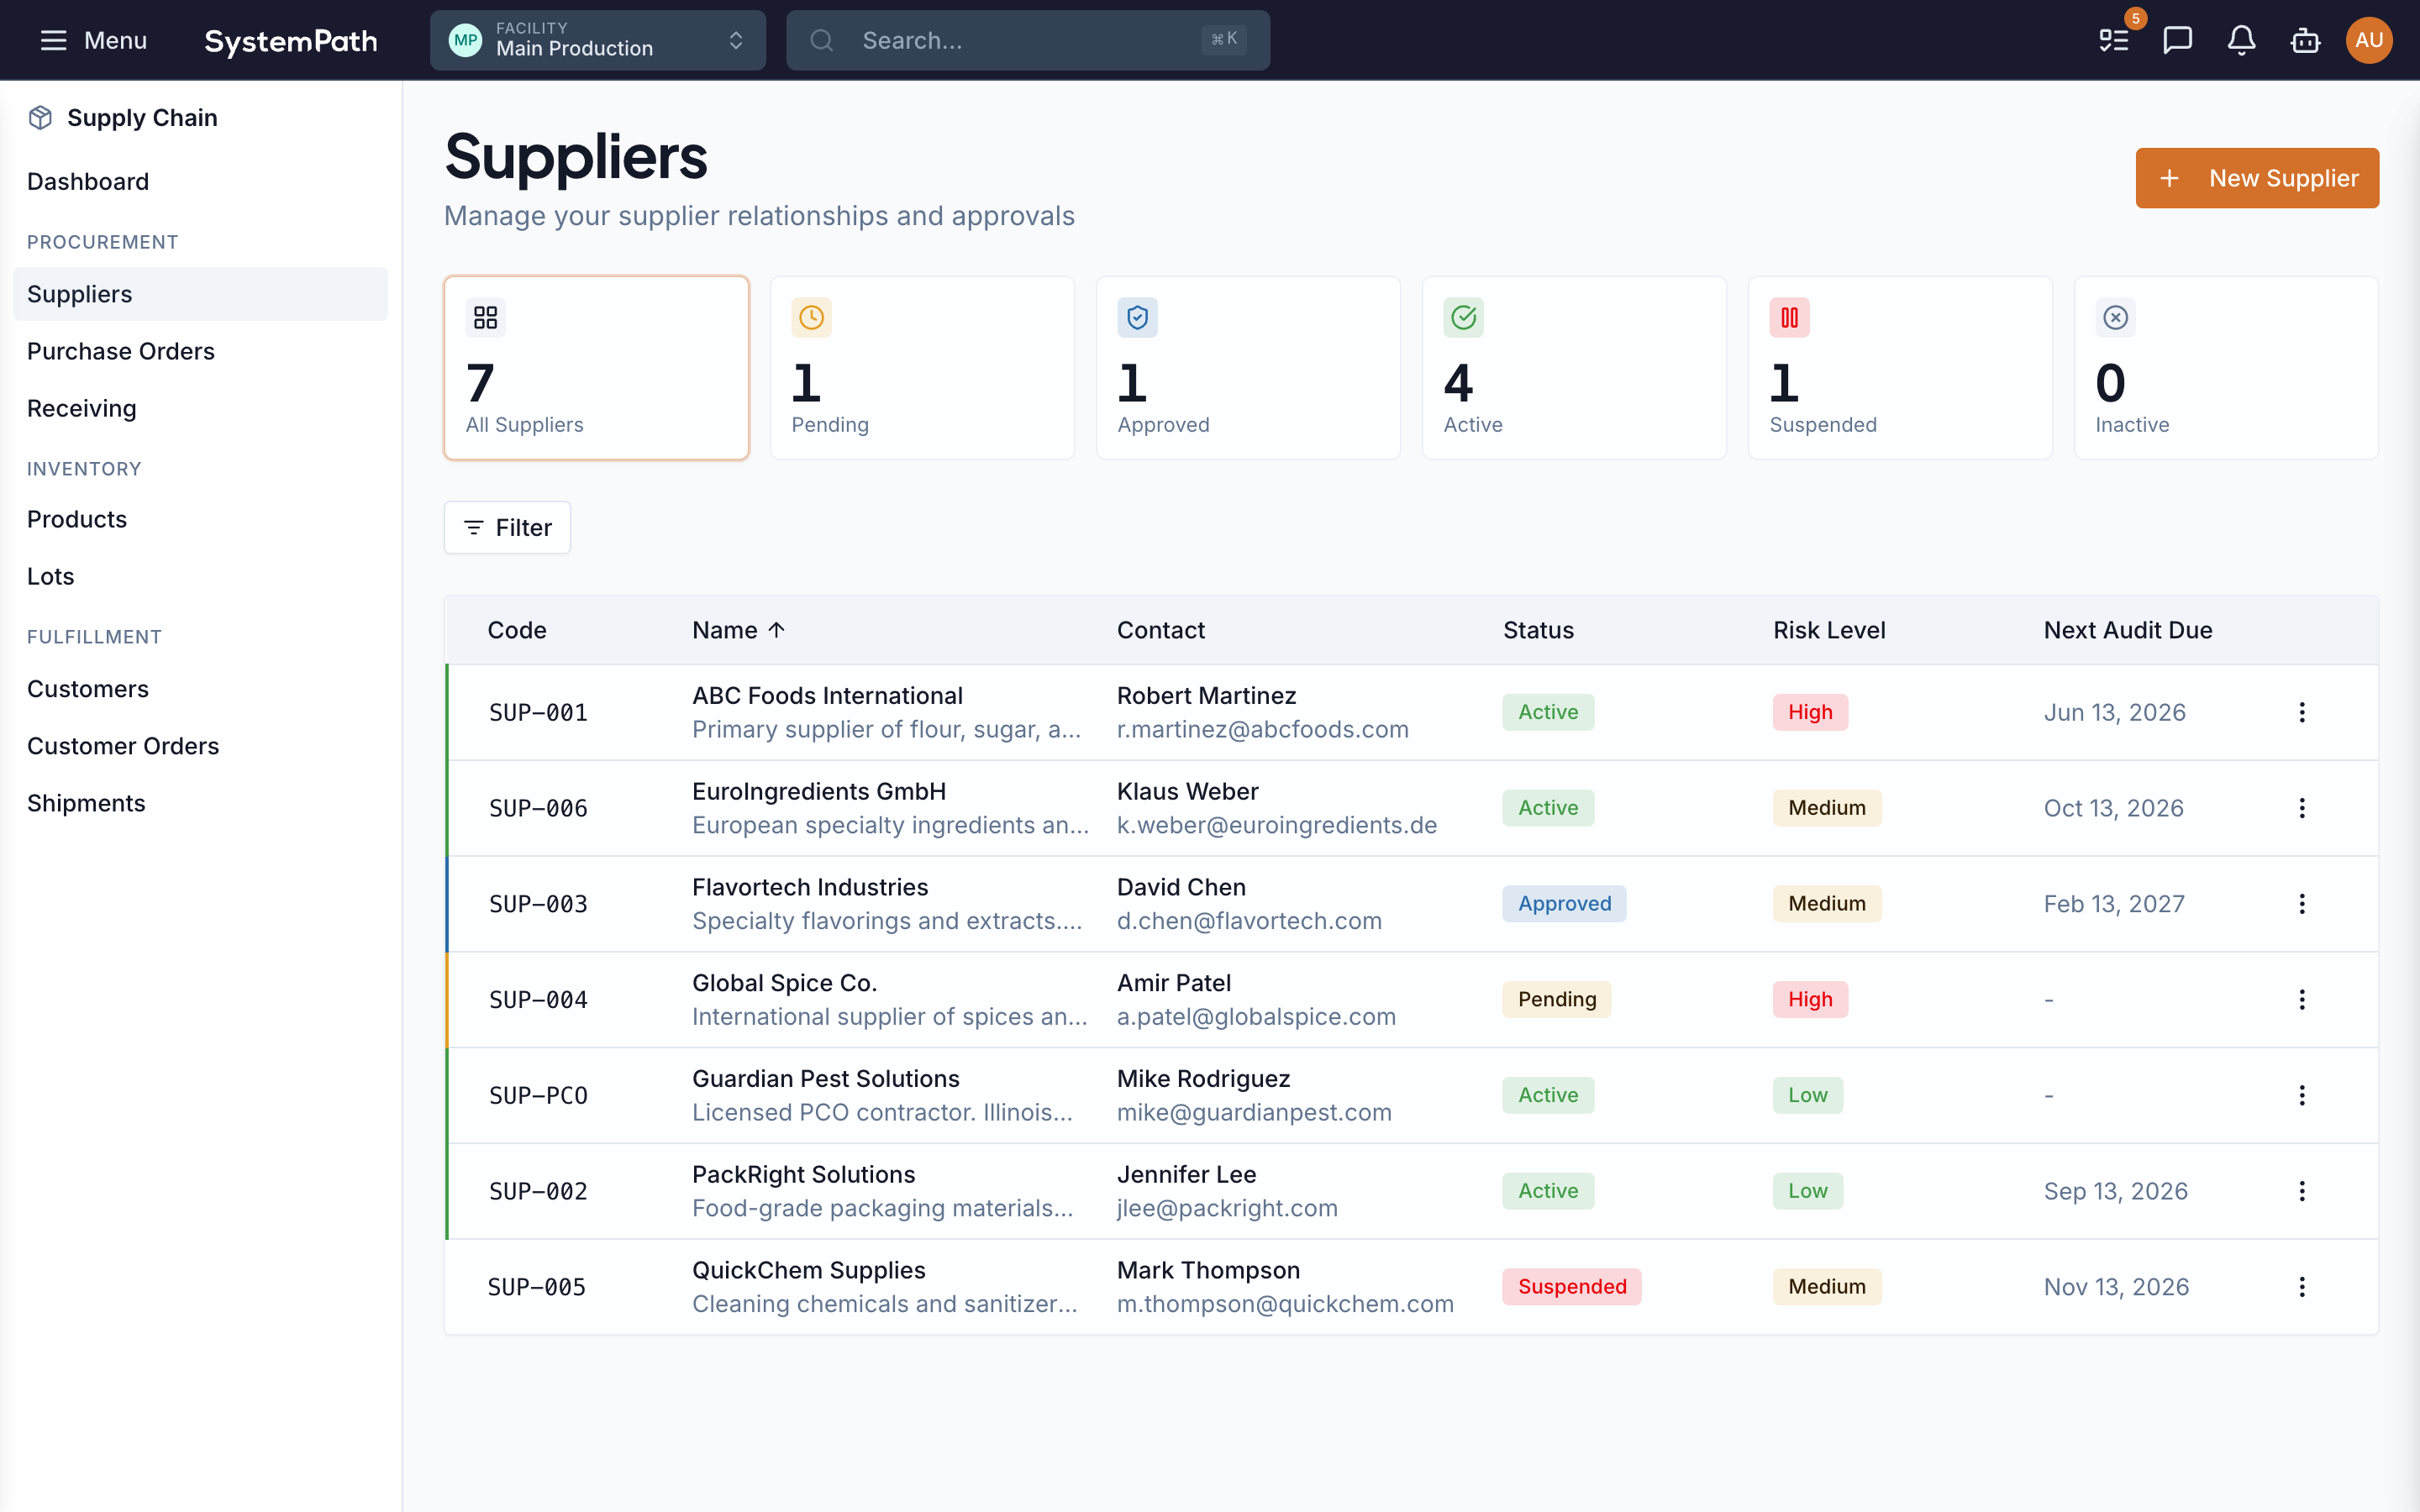Click the AU user avatar
The width and height of the screenshot is (2420, 1512).
(x=2368, y=40)
